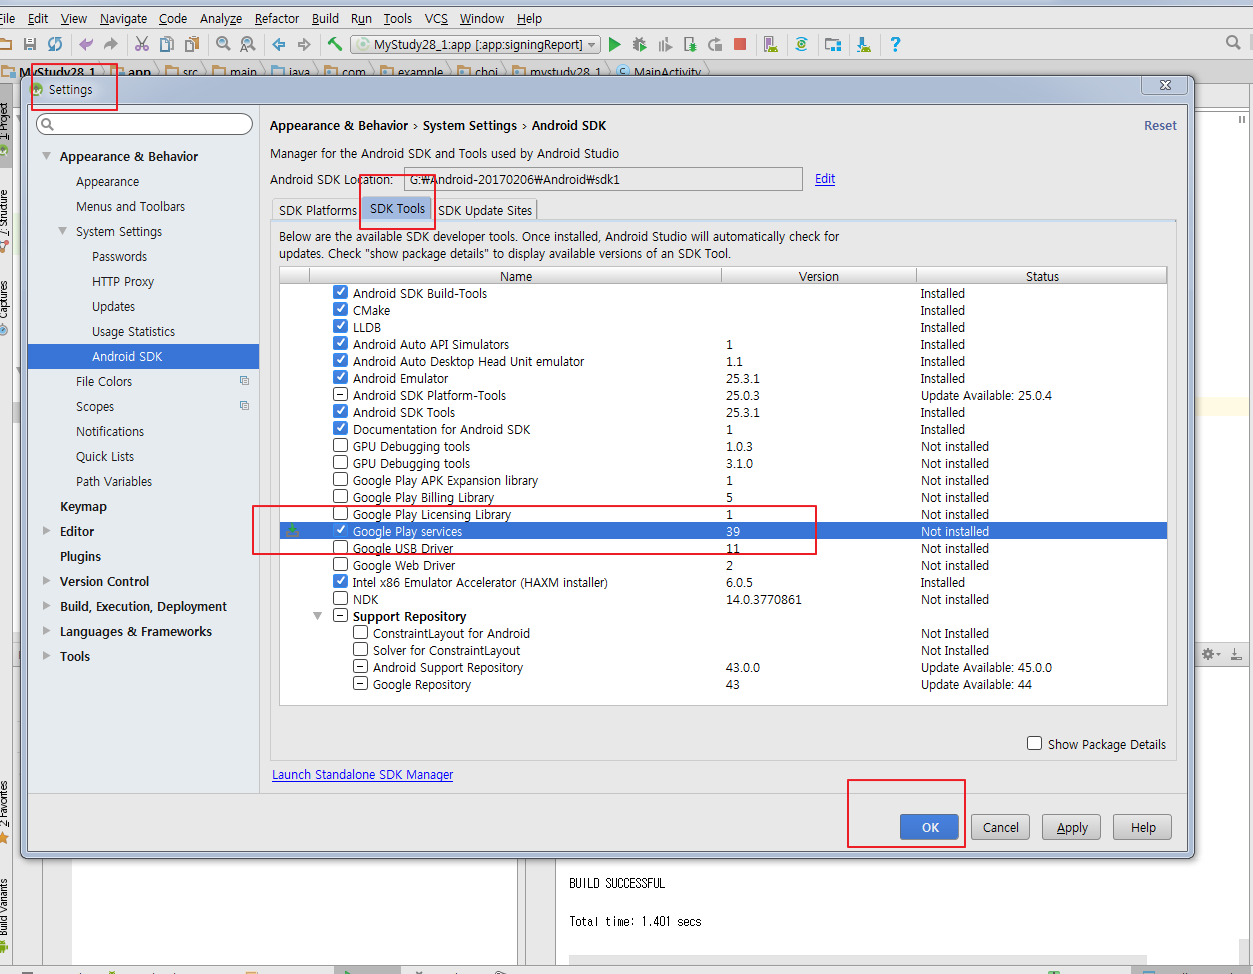Viewport: 1253px width, 974px height.
Task: Collapse the System Settings tree node
Action: 63,231
